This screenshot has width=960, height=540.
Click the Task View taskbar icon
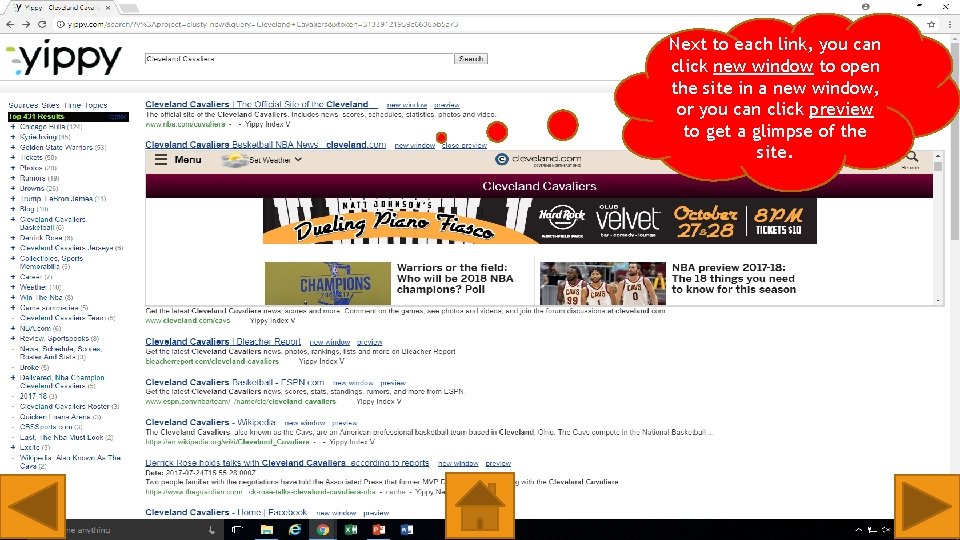(x=238, y=530)
